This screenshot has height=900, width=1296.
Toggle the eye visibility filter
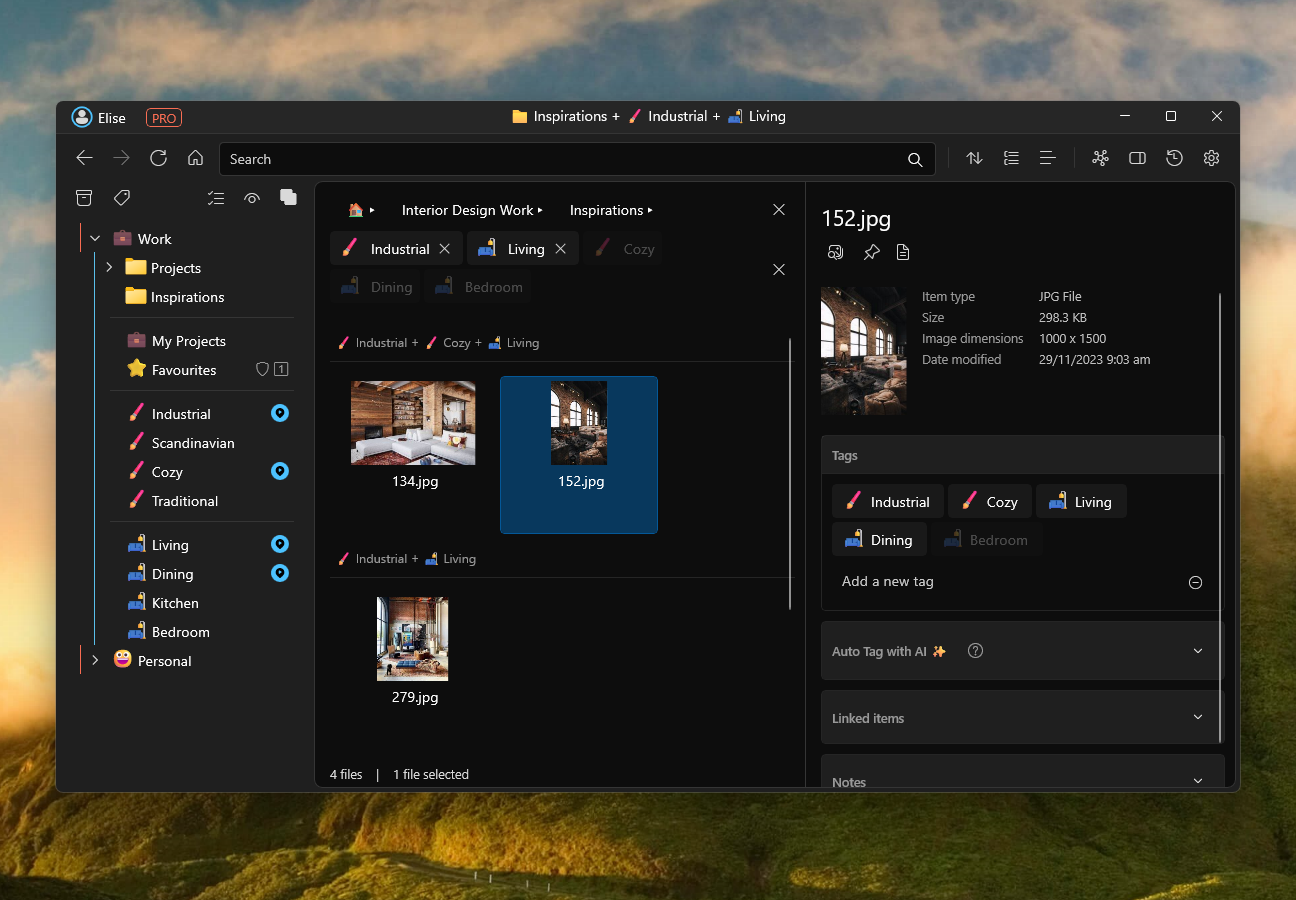pos(252,198)
